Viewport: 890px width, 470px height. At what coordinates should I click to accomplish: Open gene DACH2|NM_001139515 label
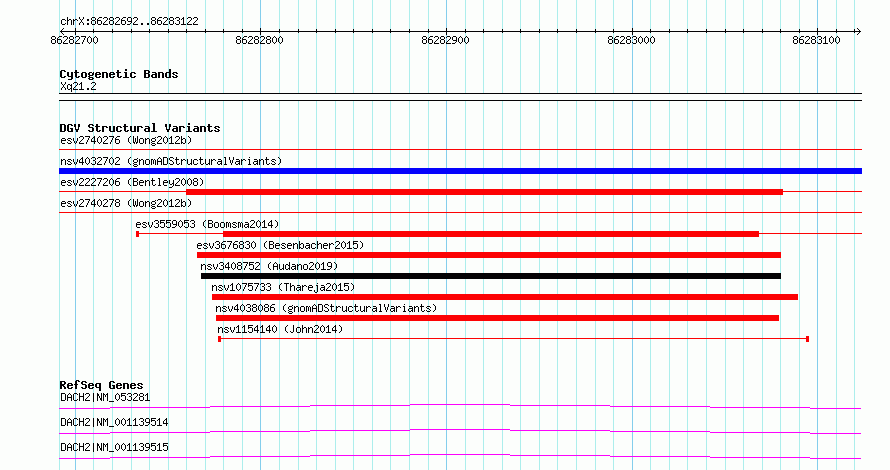[114, 447]
